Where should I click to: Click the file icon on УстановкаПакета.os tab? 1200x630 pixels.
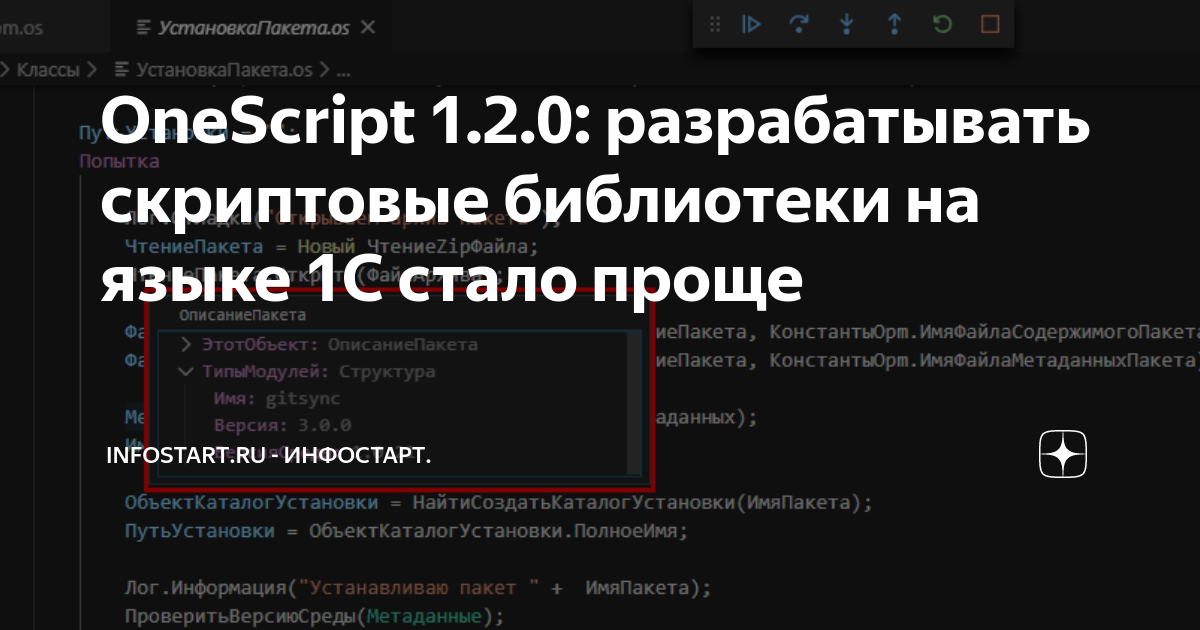point(145,28)
